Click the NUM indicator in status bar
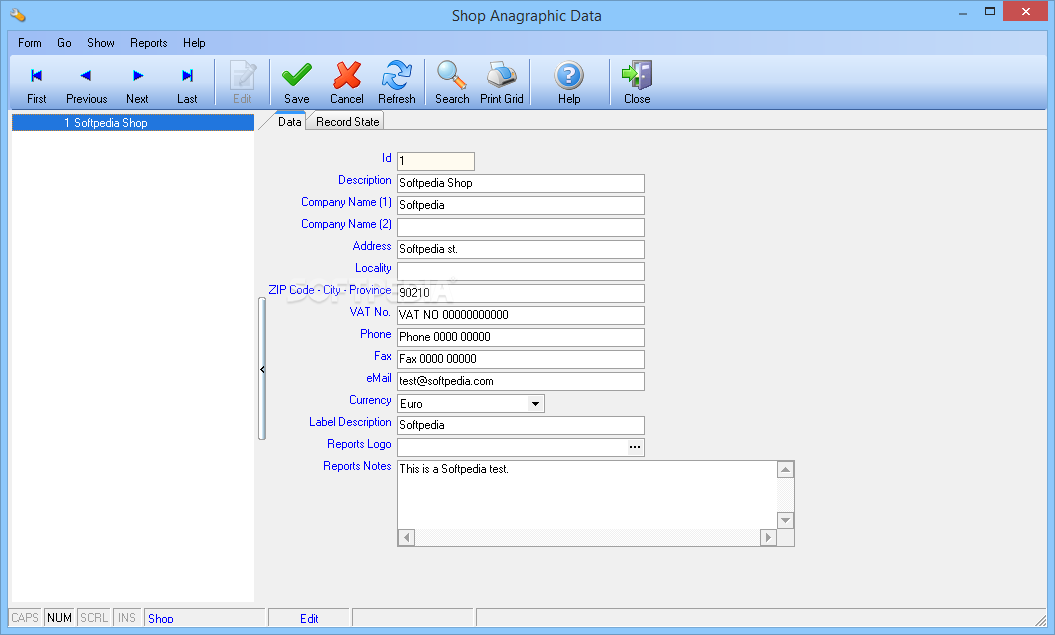Screen dimensions: 1055x635 59,618
